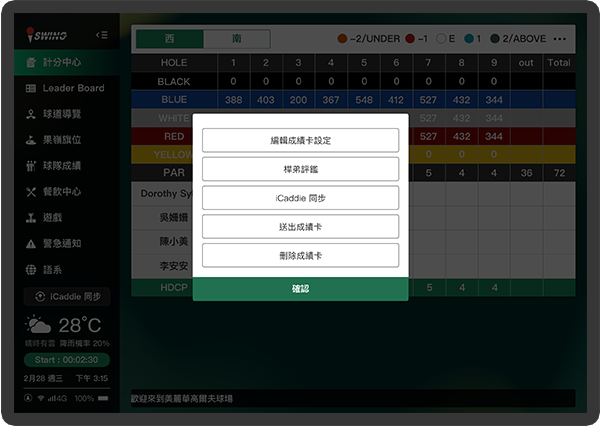The image size is (601, 426).
Task: Click the 餐飲中心 dining icon
Action: pyautogui.click(x=31, y=192)
